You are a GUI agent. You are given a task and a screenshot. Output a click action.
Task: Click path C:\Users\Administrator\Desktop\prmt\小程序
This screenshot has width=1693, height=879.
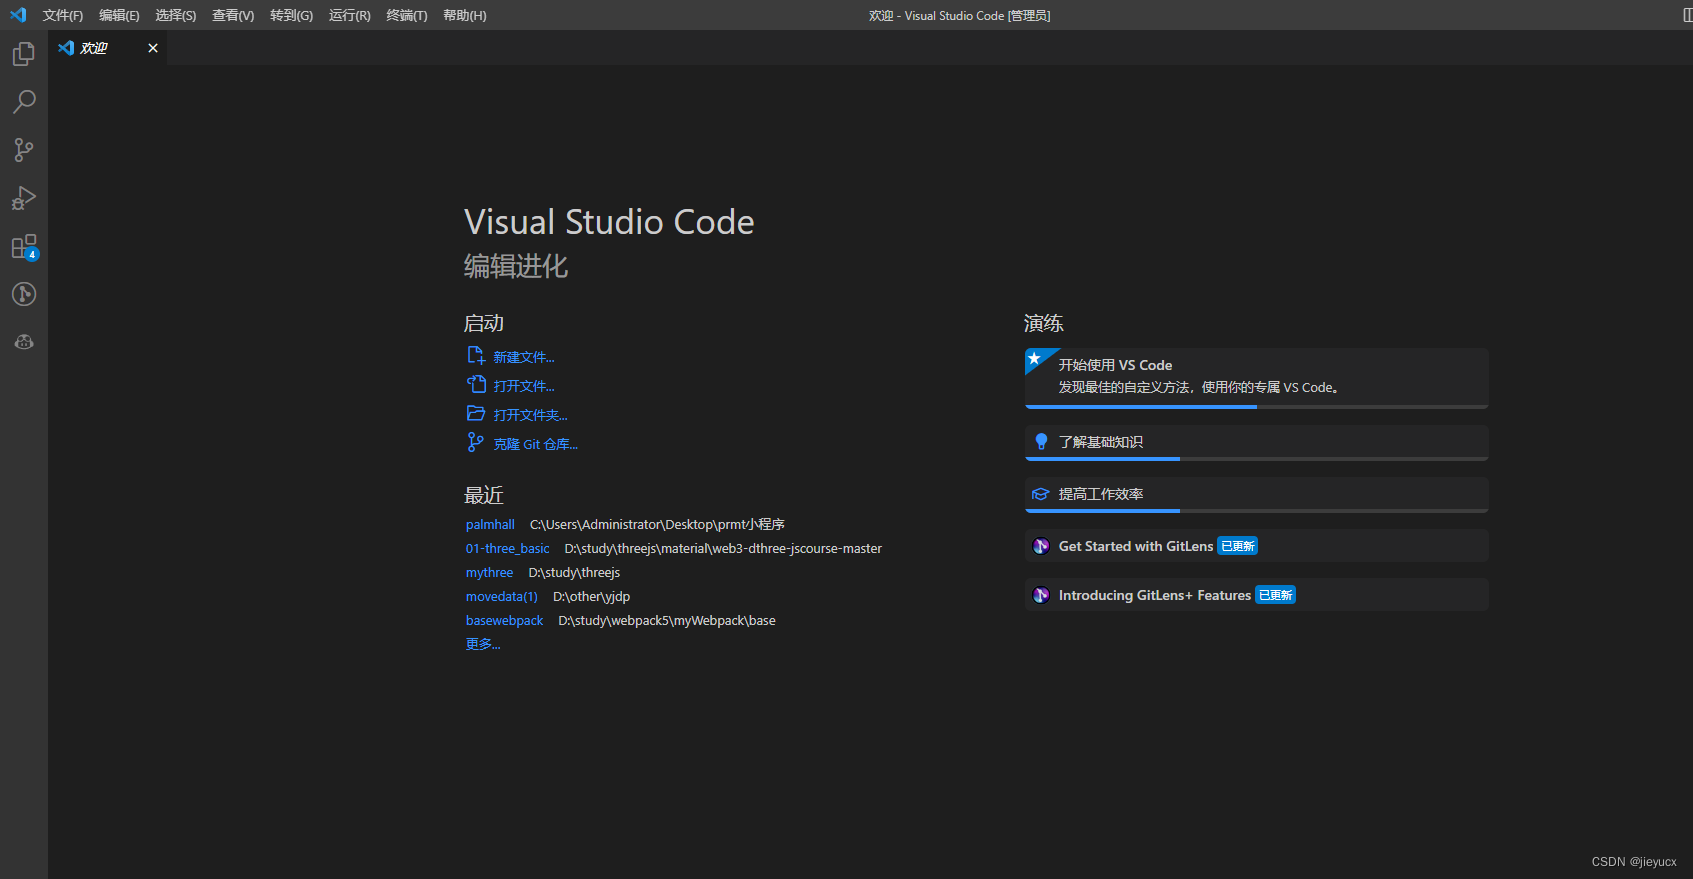click(657, 524)
